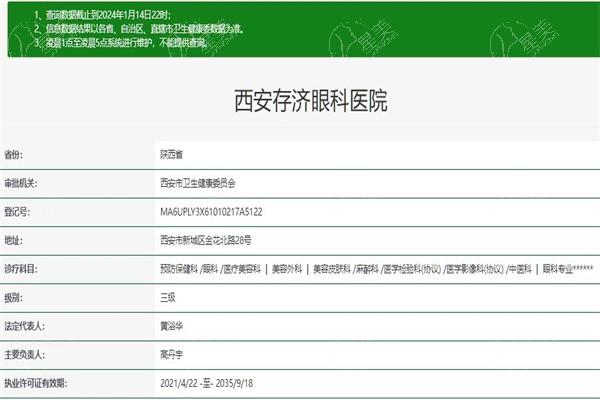Image resolution: width=600 pixels, height=400 pixels.
Task: Click the 主要负责人 row label
Action: (24, 355)
